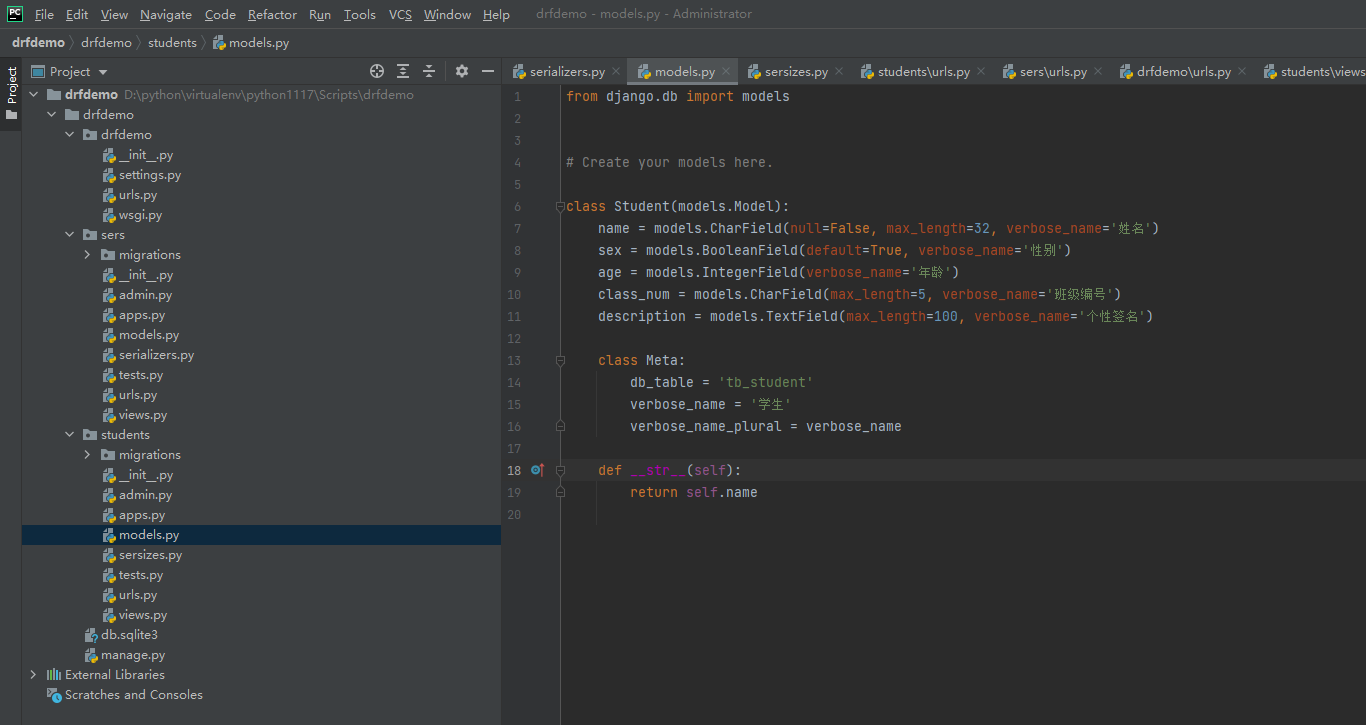Select tests.py under sers folder

pos(141,375)
